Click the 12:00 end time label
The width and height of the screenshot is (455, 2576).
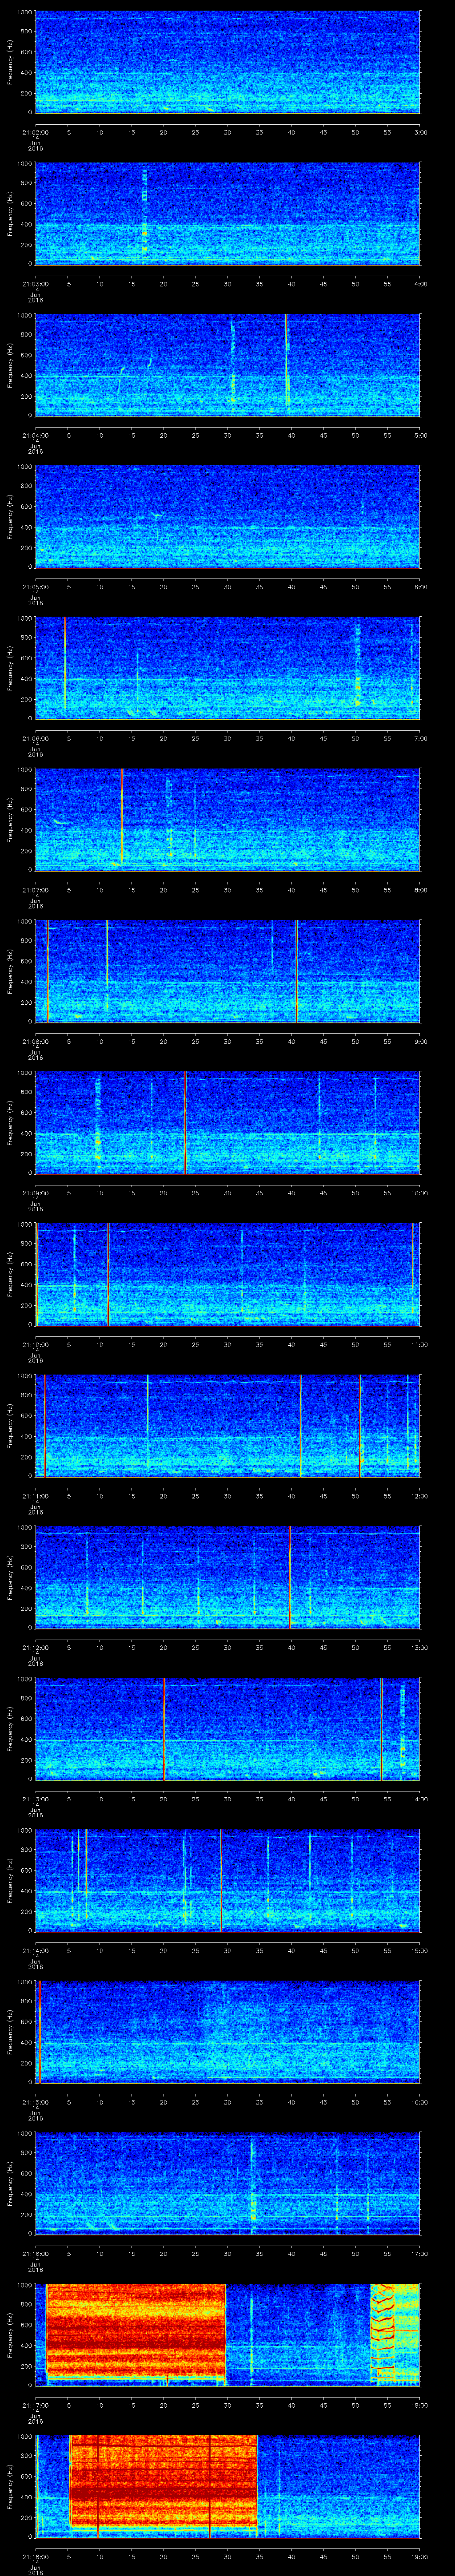[x=420, y=1496]
